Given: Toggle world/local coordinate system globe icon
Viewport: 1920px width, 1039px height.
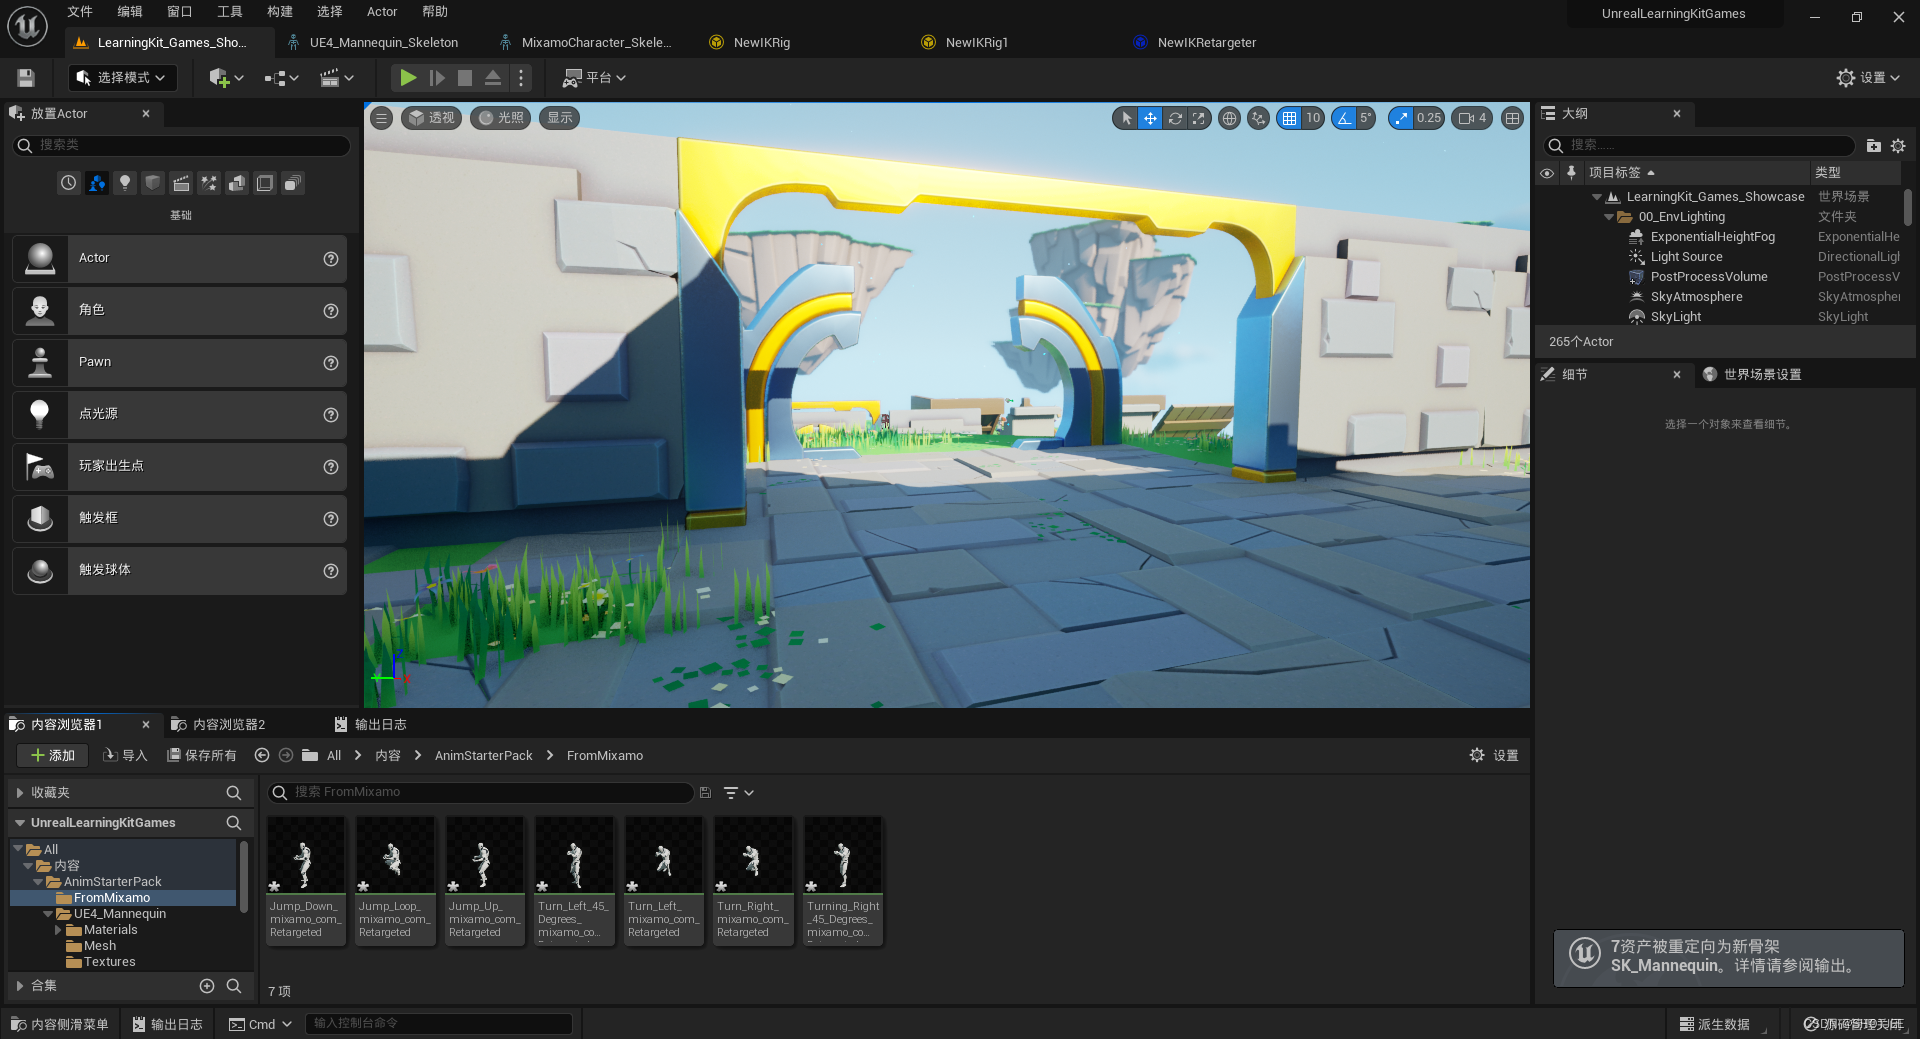Looking at the screenshot, I should tap(1229, 118).
